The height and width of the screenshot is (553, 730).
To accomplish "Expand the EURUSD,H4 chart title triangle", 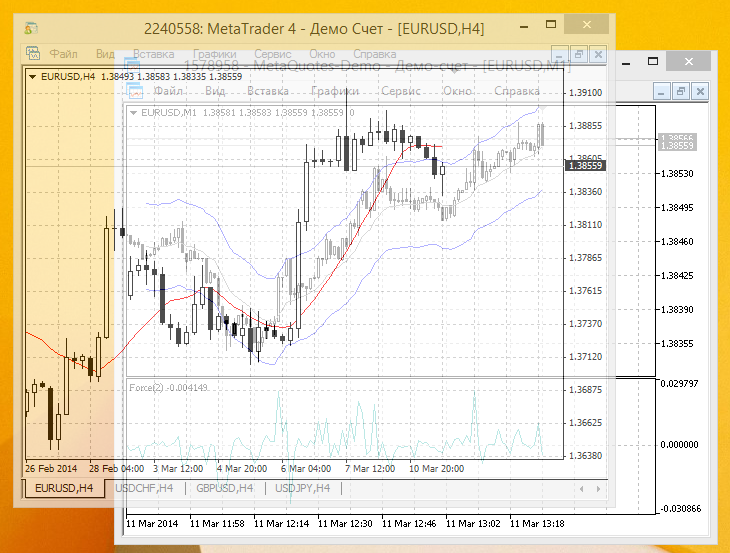I will pos(33,77).
